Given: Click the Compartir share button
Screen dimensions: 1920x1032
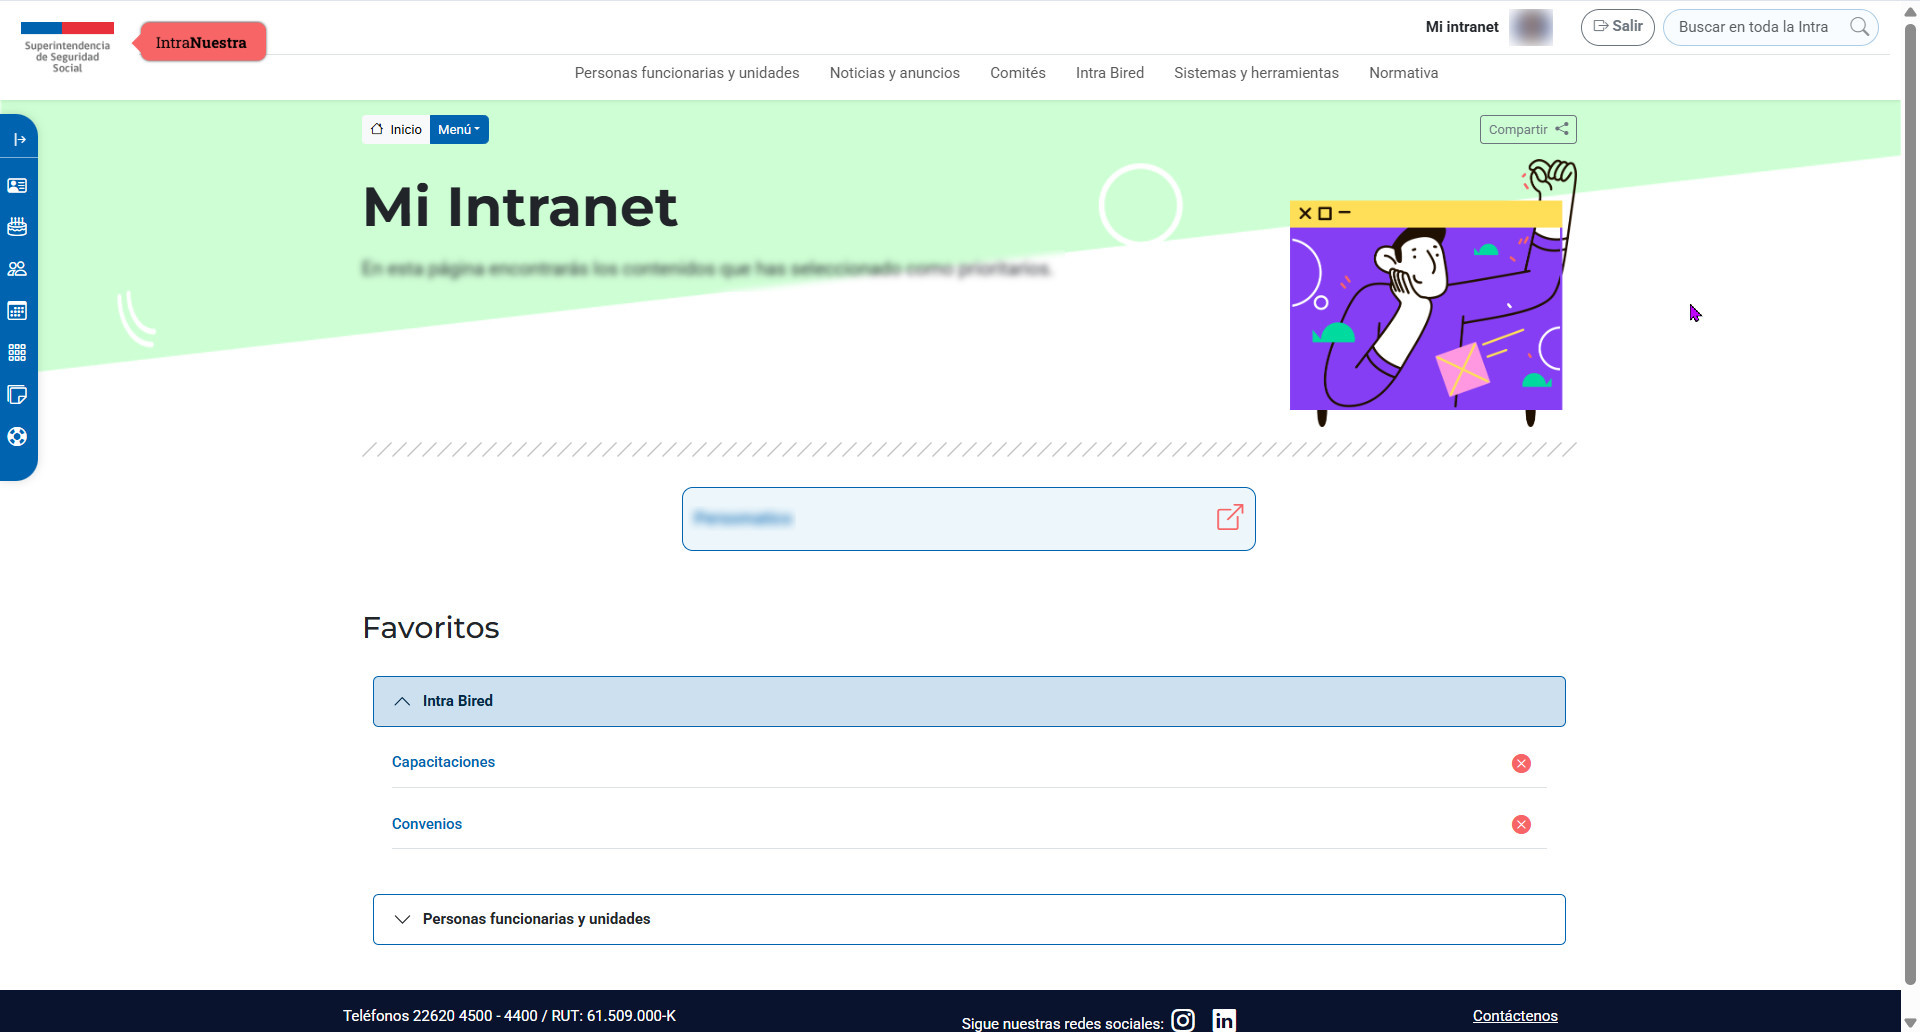Looking at the screenshot, I should point(1527,130).
